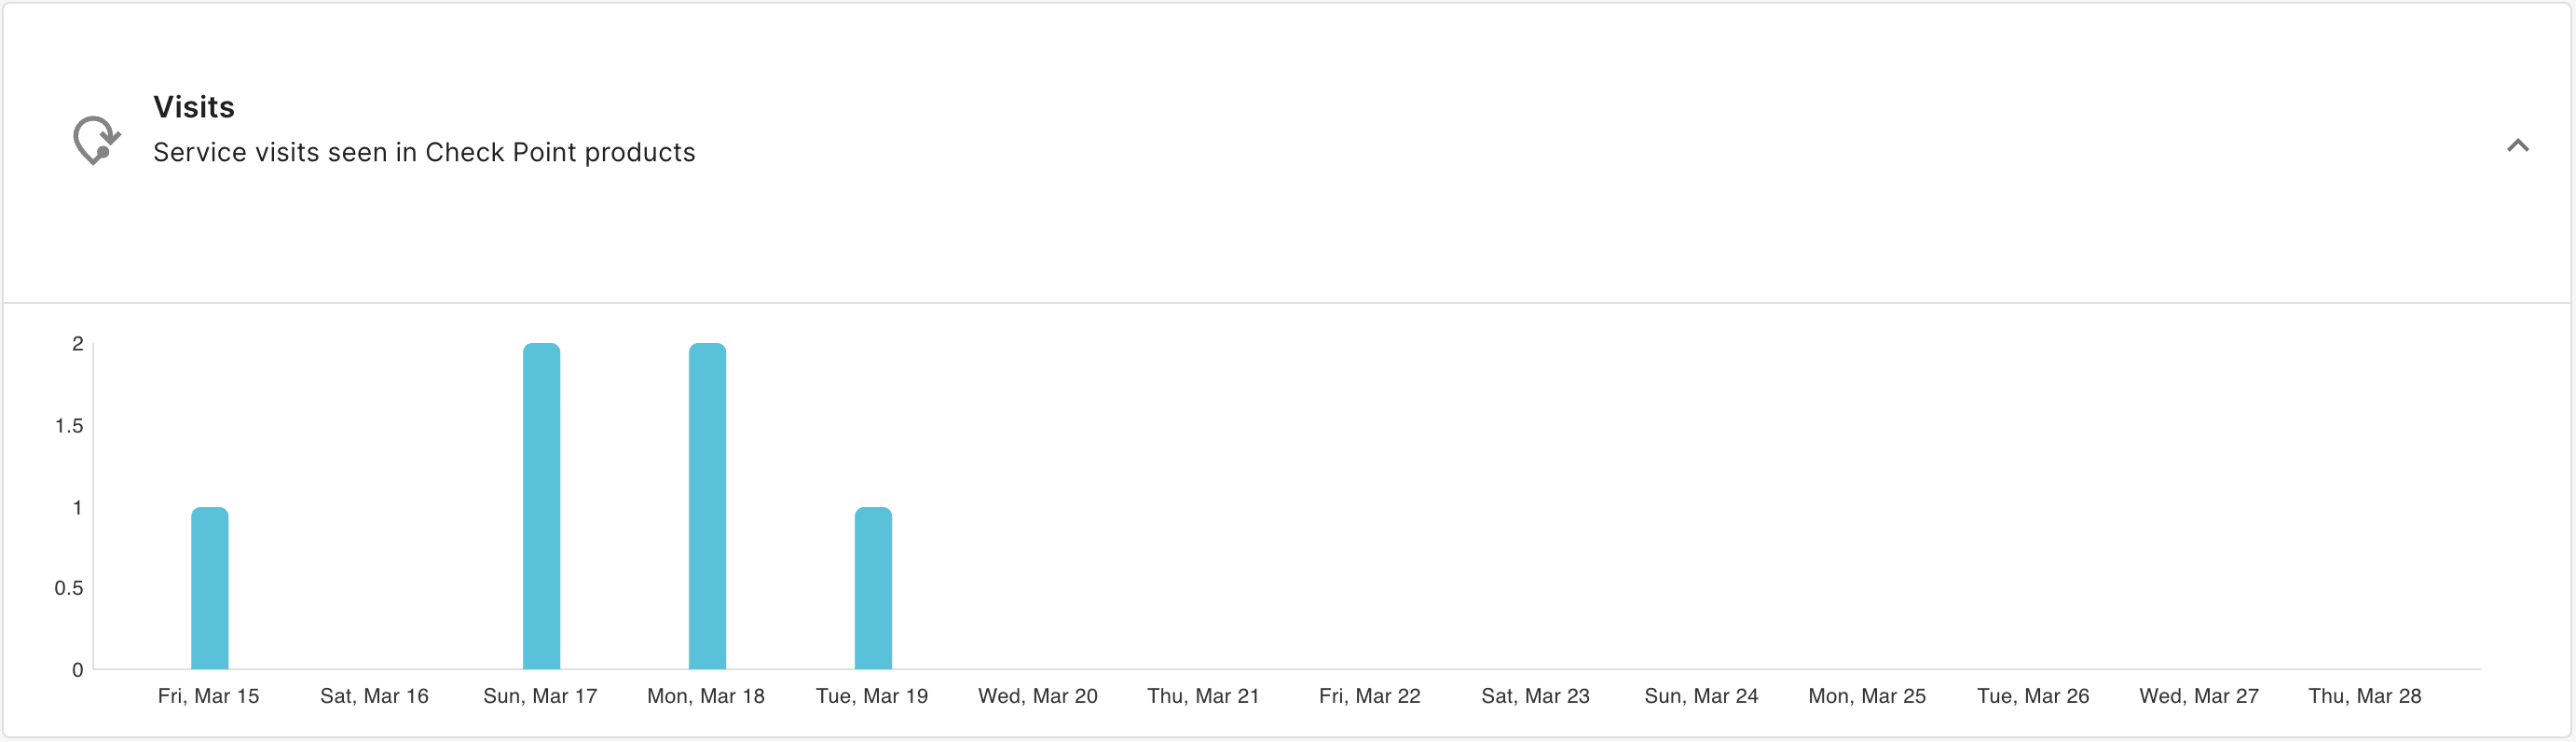The image size is (2576, 742).
Task: Click the Sun, Mar 17 bar
Action: click(542, 506)
